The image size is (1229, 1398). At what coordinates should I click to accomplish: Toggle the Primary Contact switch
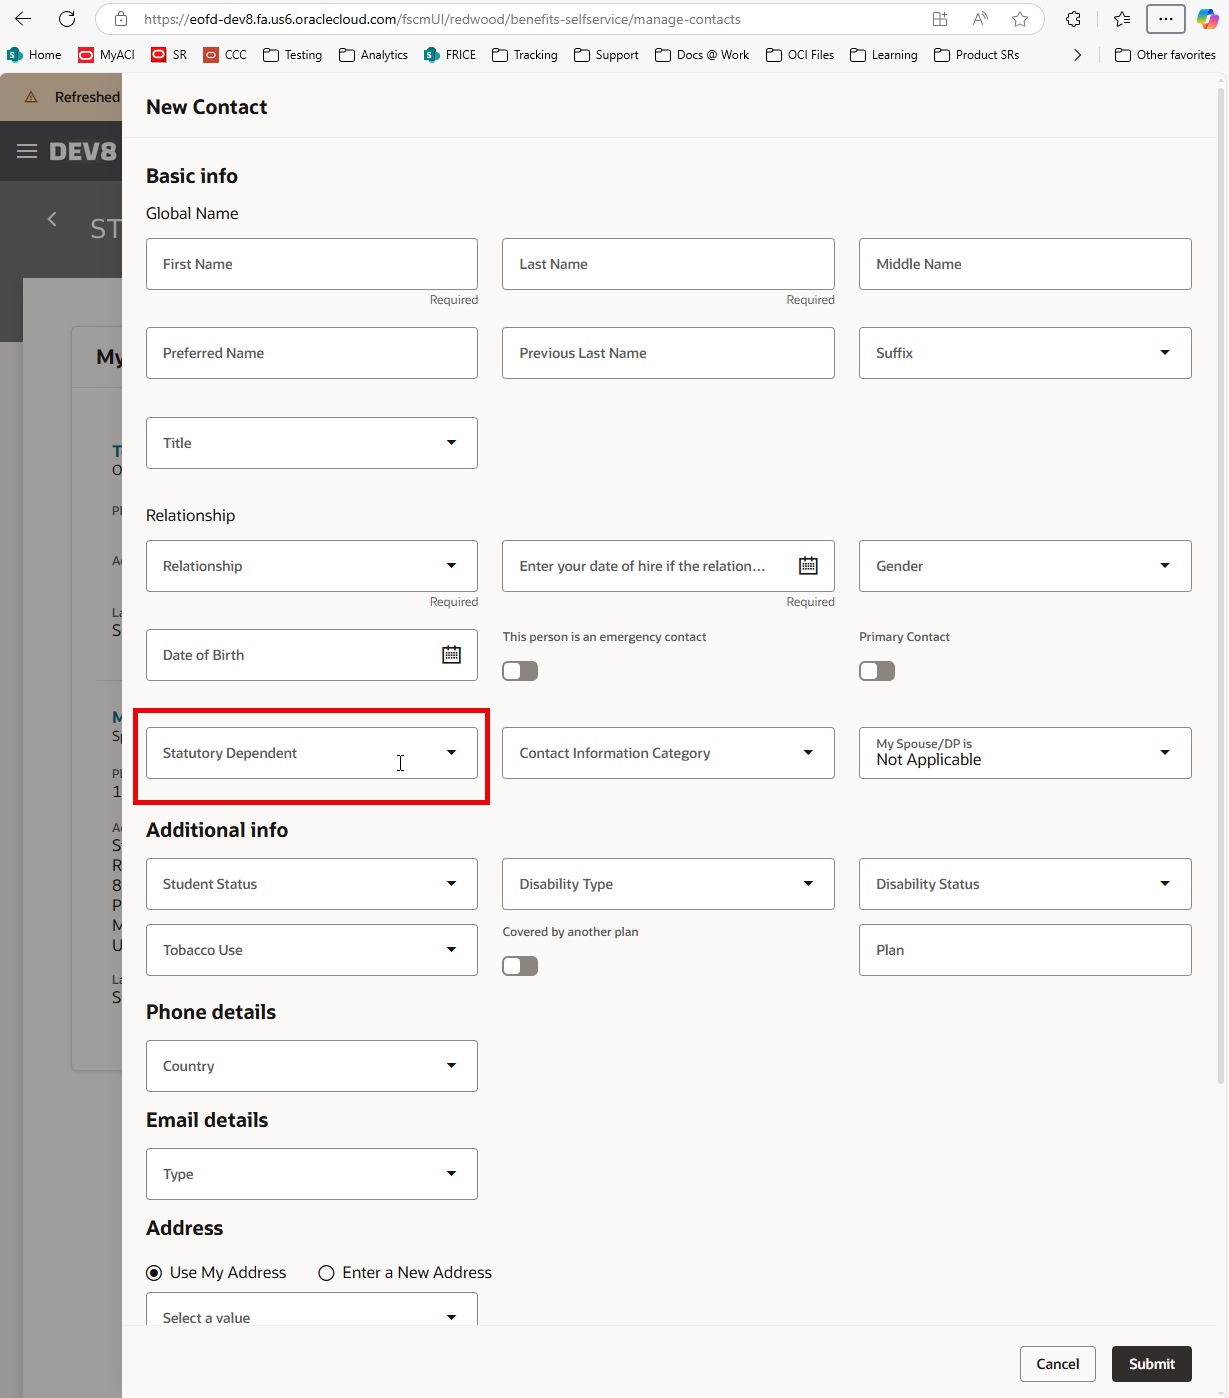pyautogui.click(x=877, y=671)
